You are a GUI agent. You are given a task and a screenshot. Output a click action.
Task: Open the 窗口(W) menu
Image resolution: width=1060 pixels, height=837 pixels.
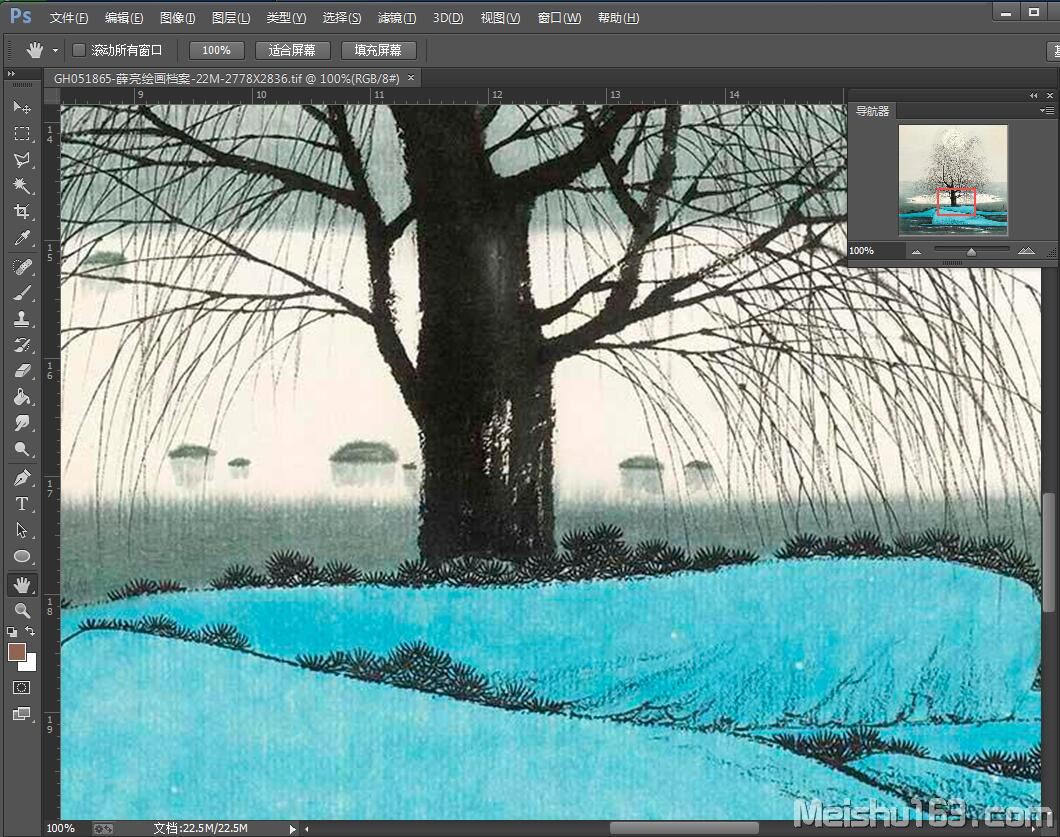pos(559,18)
